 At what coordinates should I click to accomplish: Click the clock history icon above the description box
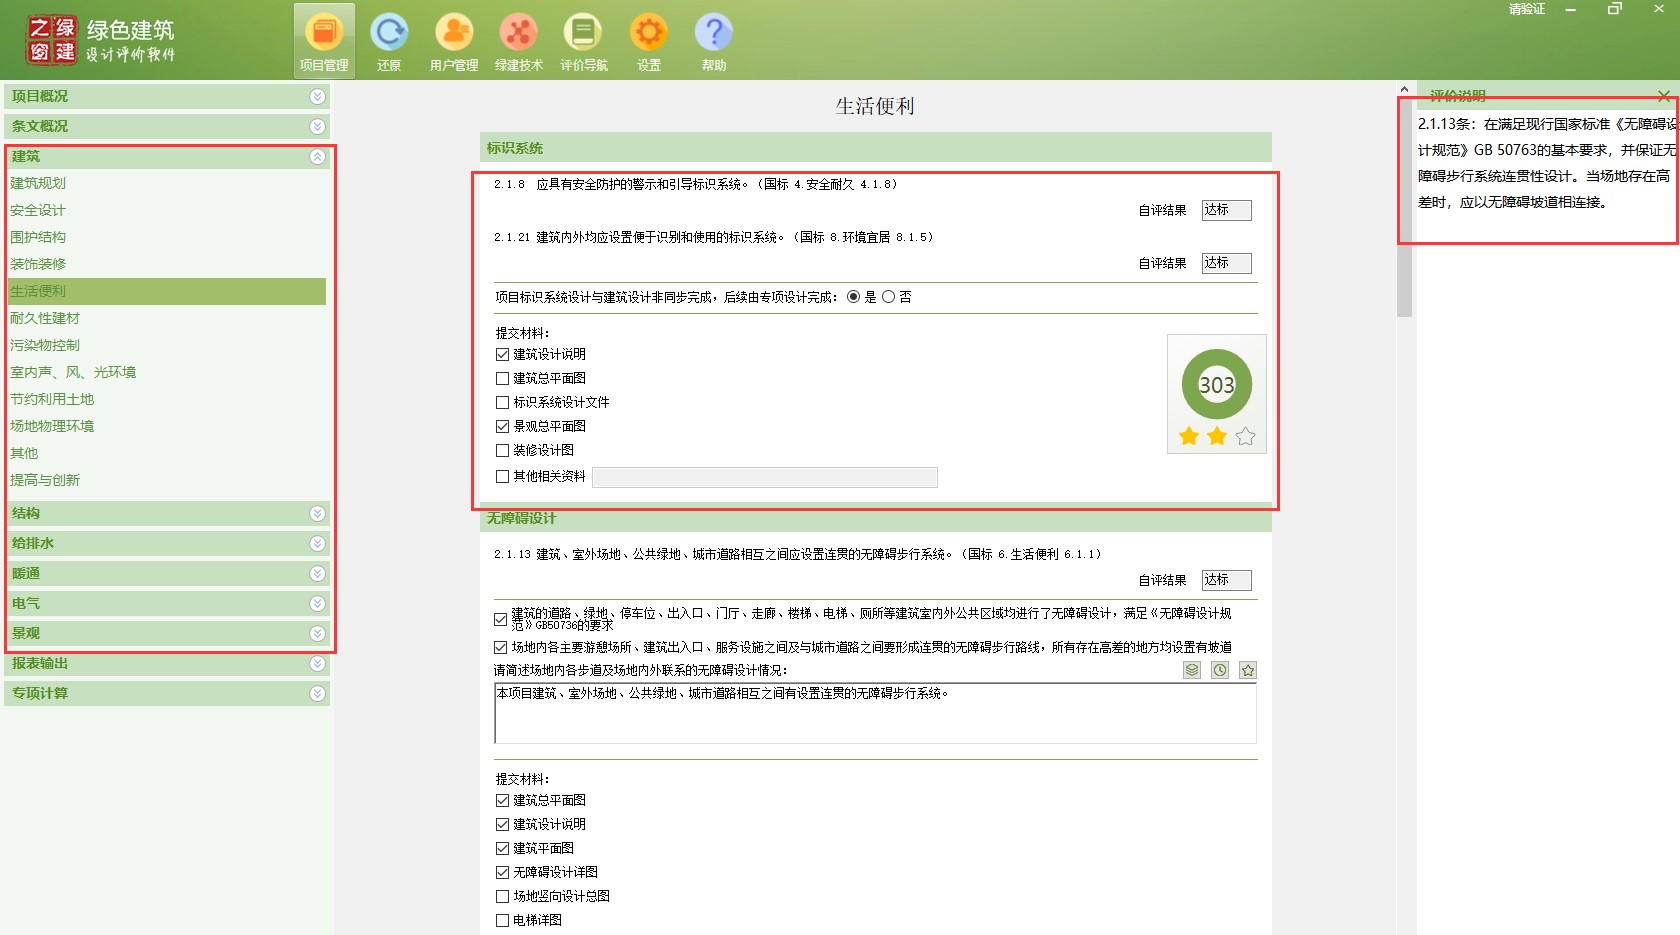click(x=1220, y=670)
